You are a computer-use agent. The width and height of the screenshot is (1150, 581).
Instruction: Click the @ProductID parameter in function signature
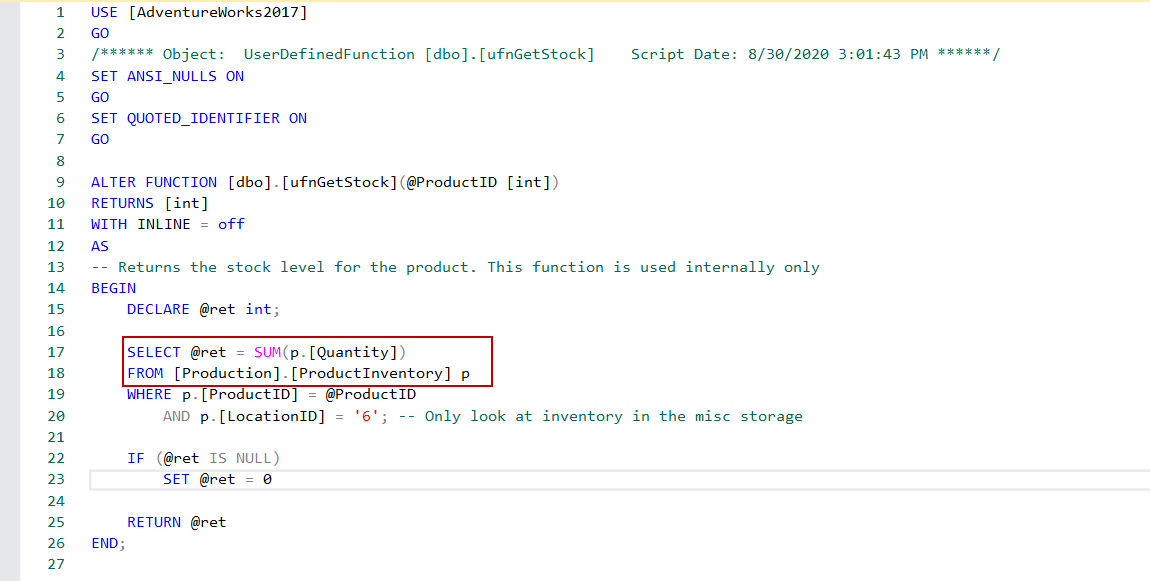(x=455, y=182)
